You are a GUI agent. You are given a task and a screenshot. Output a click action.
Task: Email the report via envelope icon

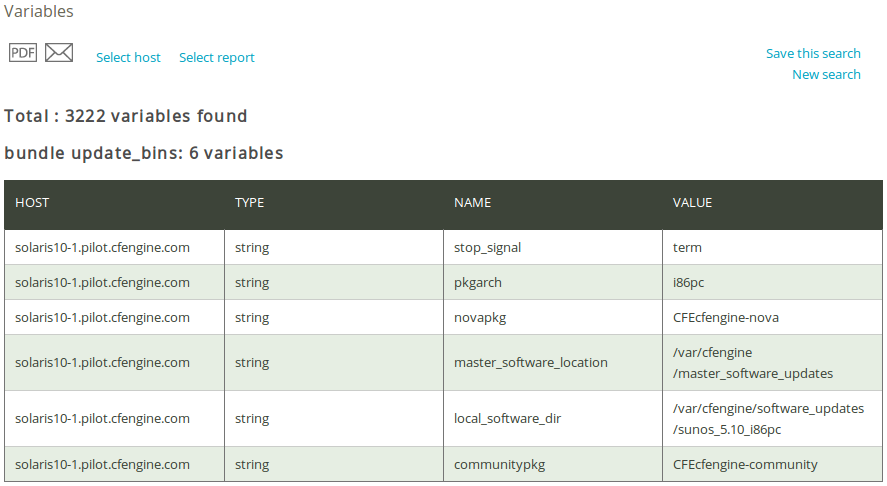pyautogui.click(x=59, y=53)
